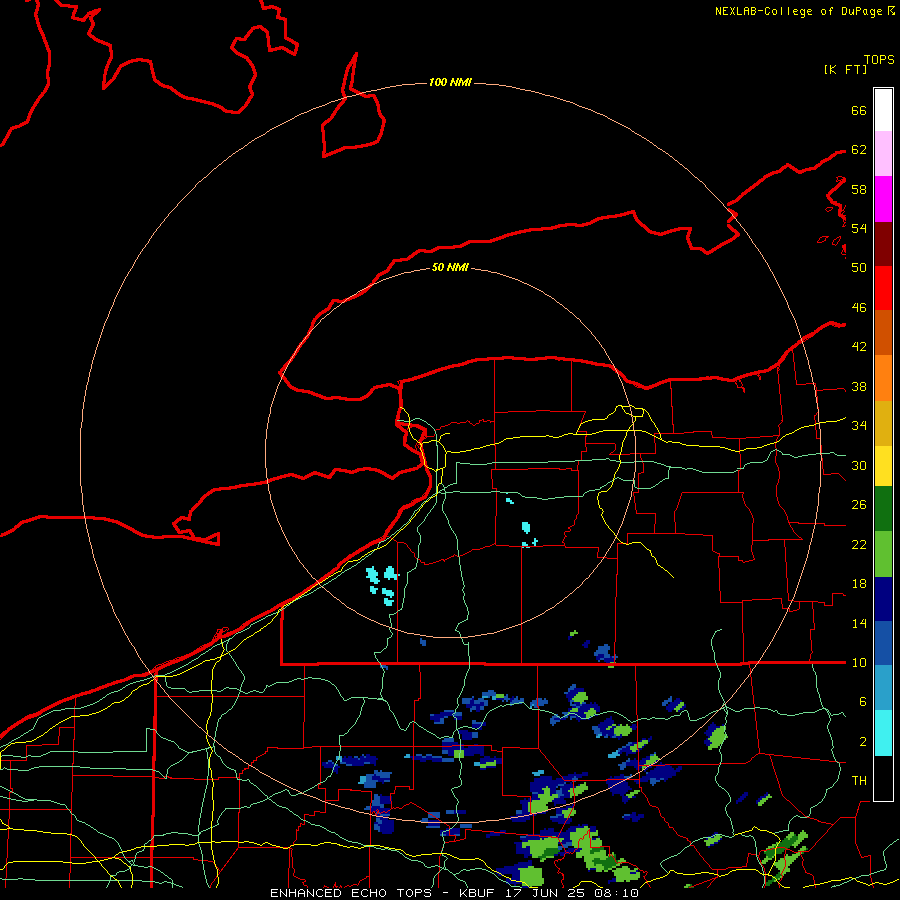Select the light blue legend swatch
The image size is (900, 900).
[883, 688]
